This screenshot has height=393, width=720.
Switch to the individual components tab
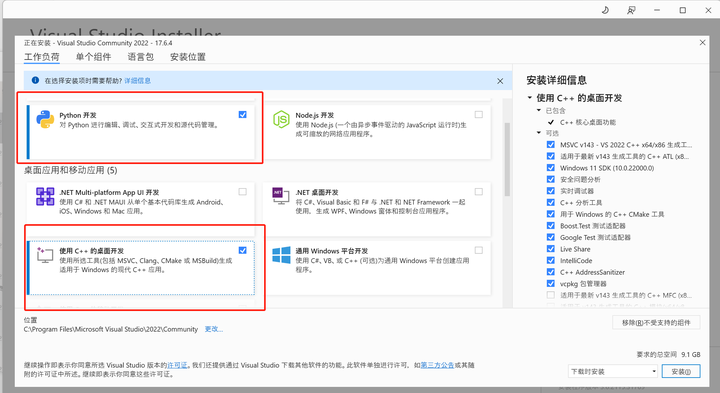(x=93, y=57)
